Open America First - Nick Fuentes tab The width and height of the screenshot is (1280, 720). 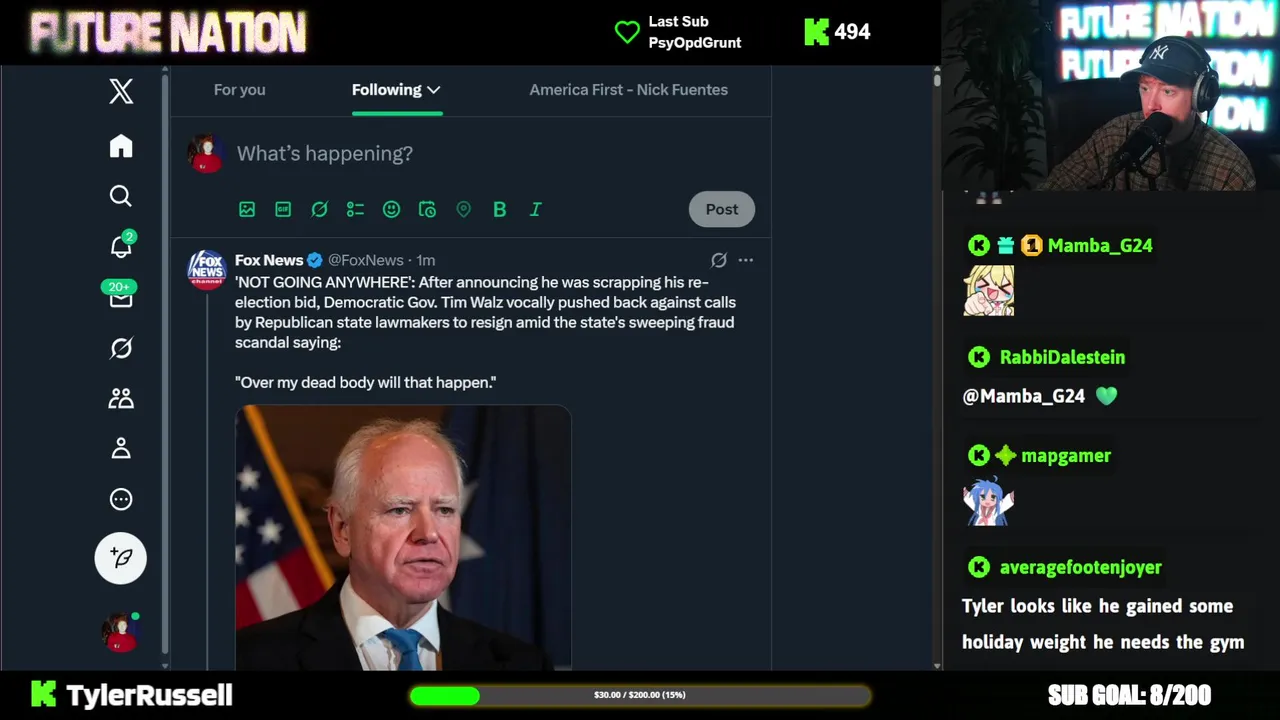click(628, 90)
